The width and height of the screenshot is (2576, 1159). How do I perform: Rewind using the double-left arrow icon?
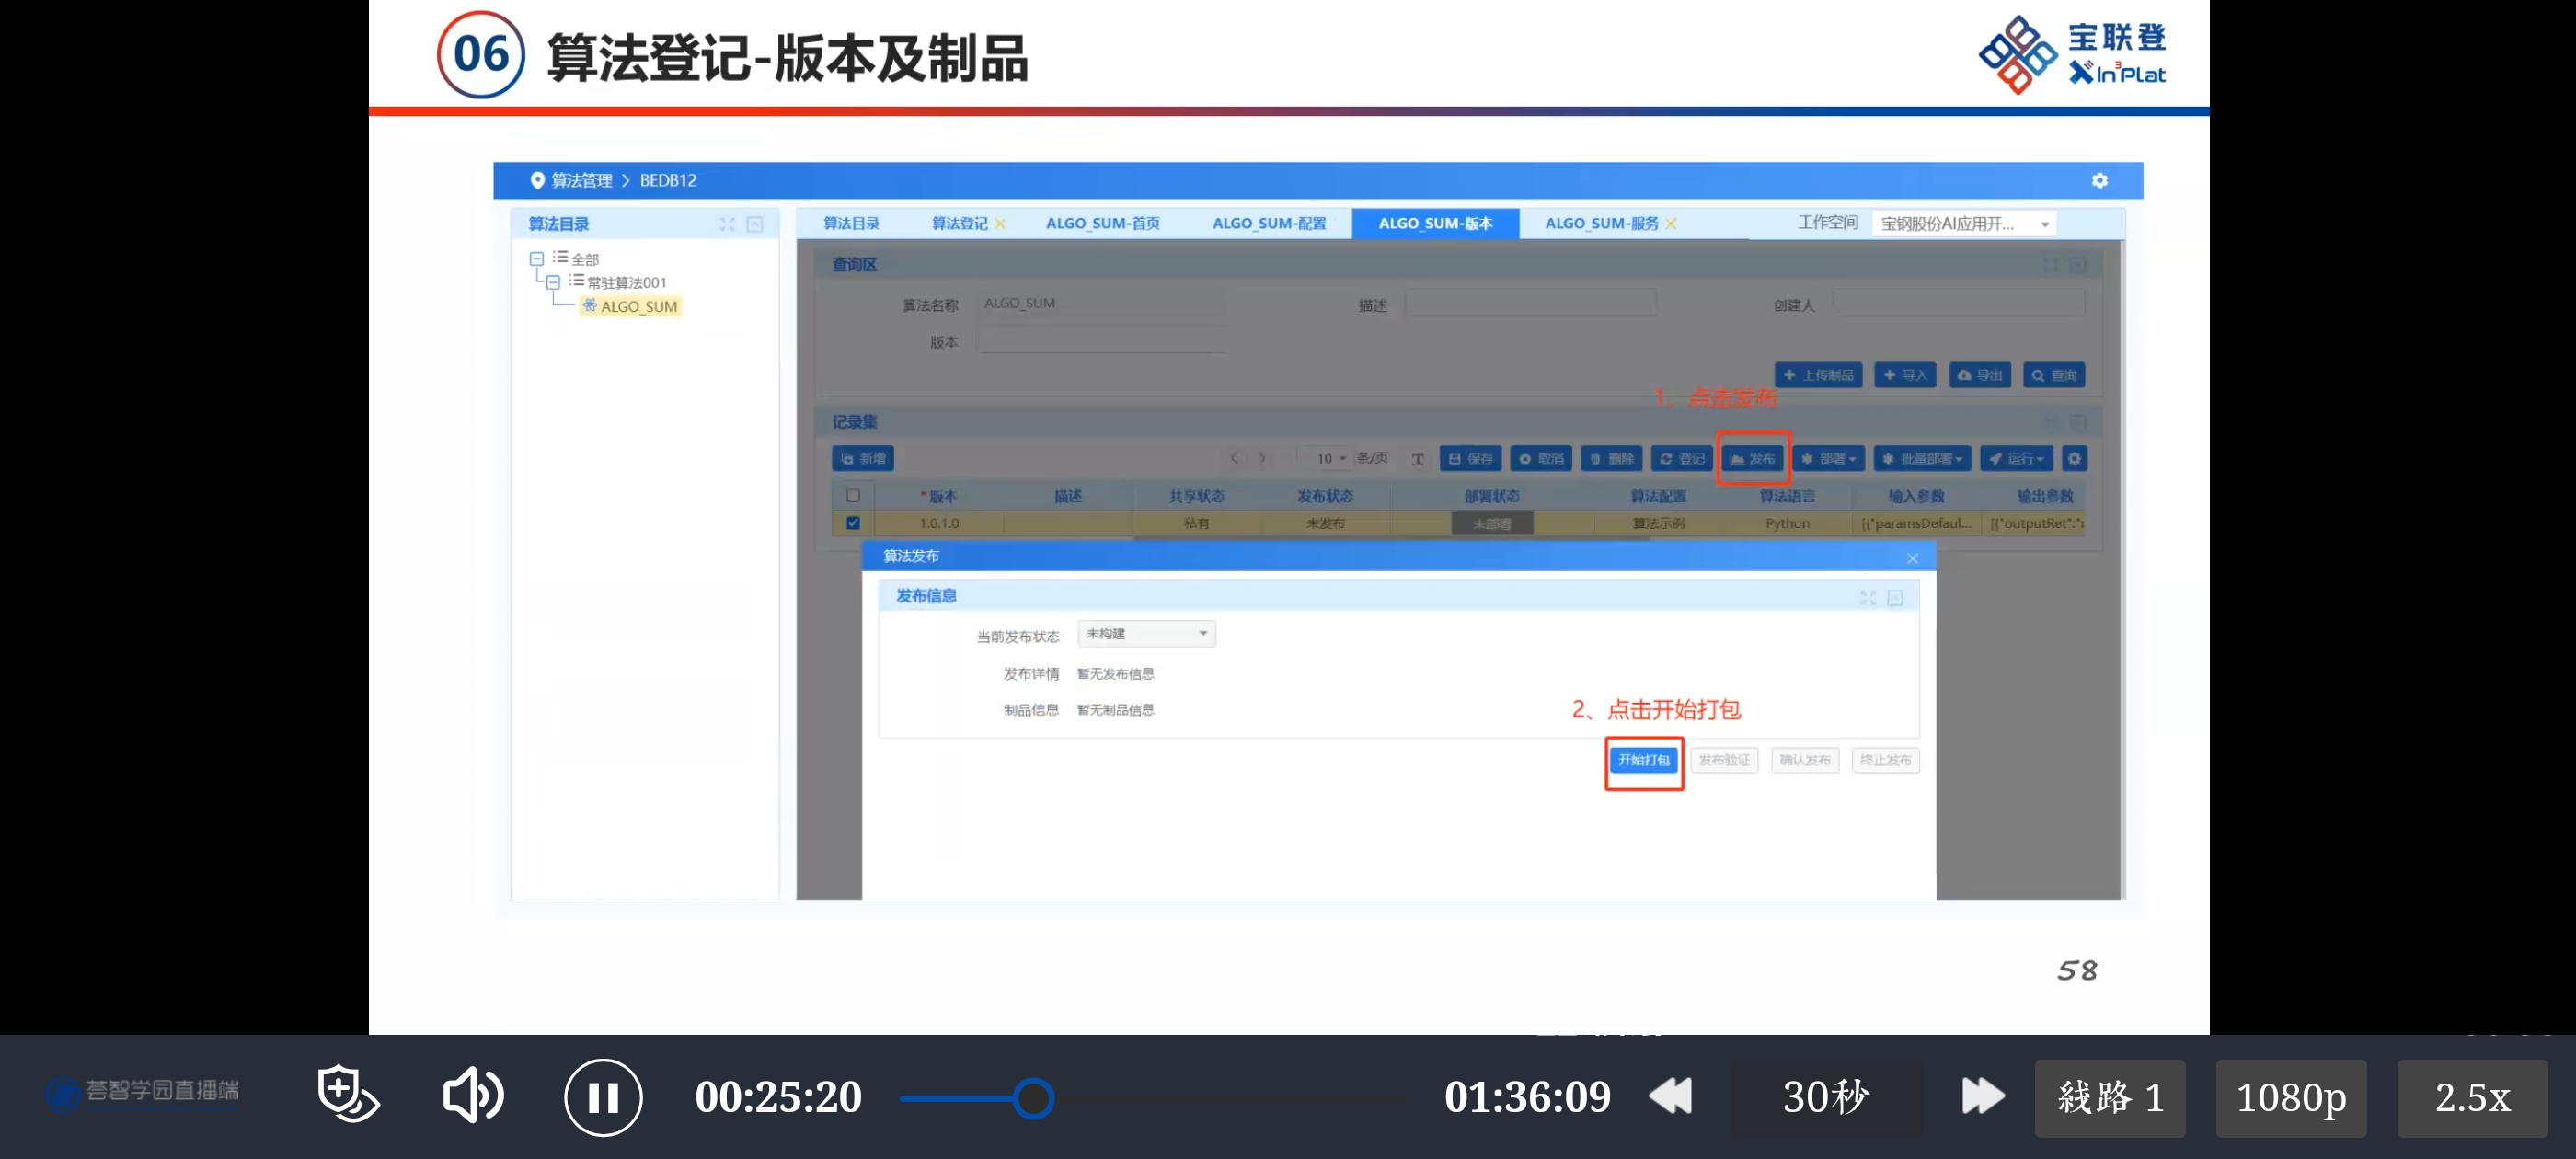[x=1671, y=1096]
